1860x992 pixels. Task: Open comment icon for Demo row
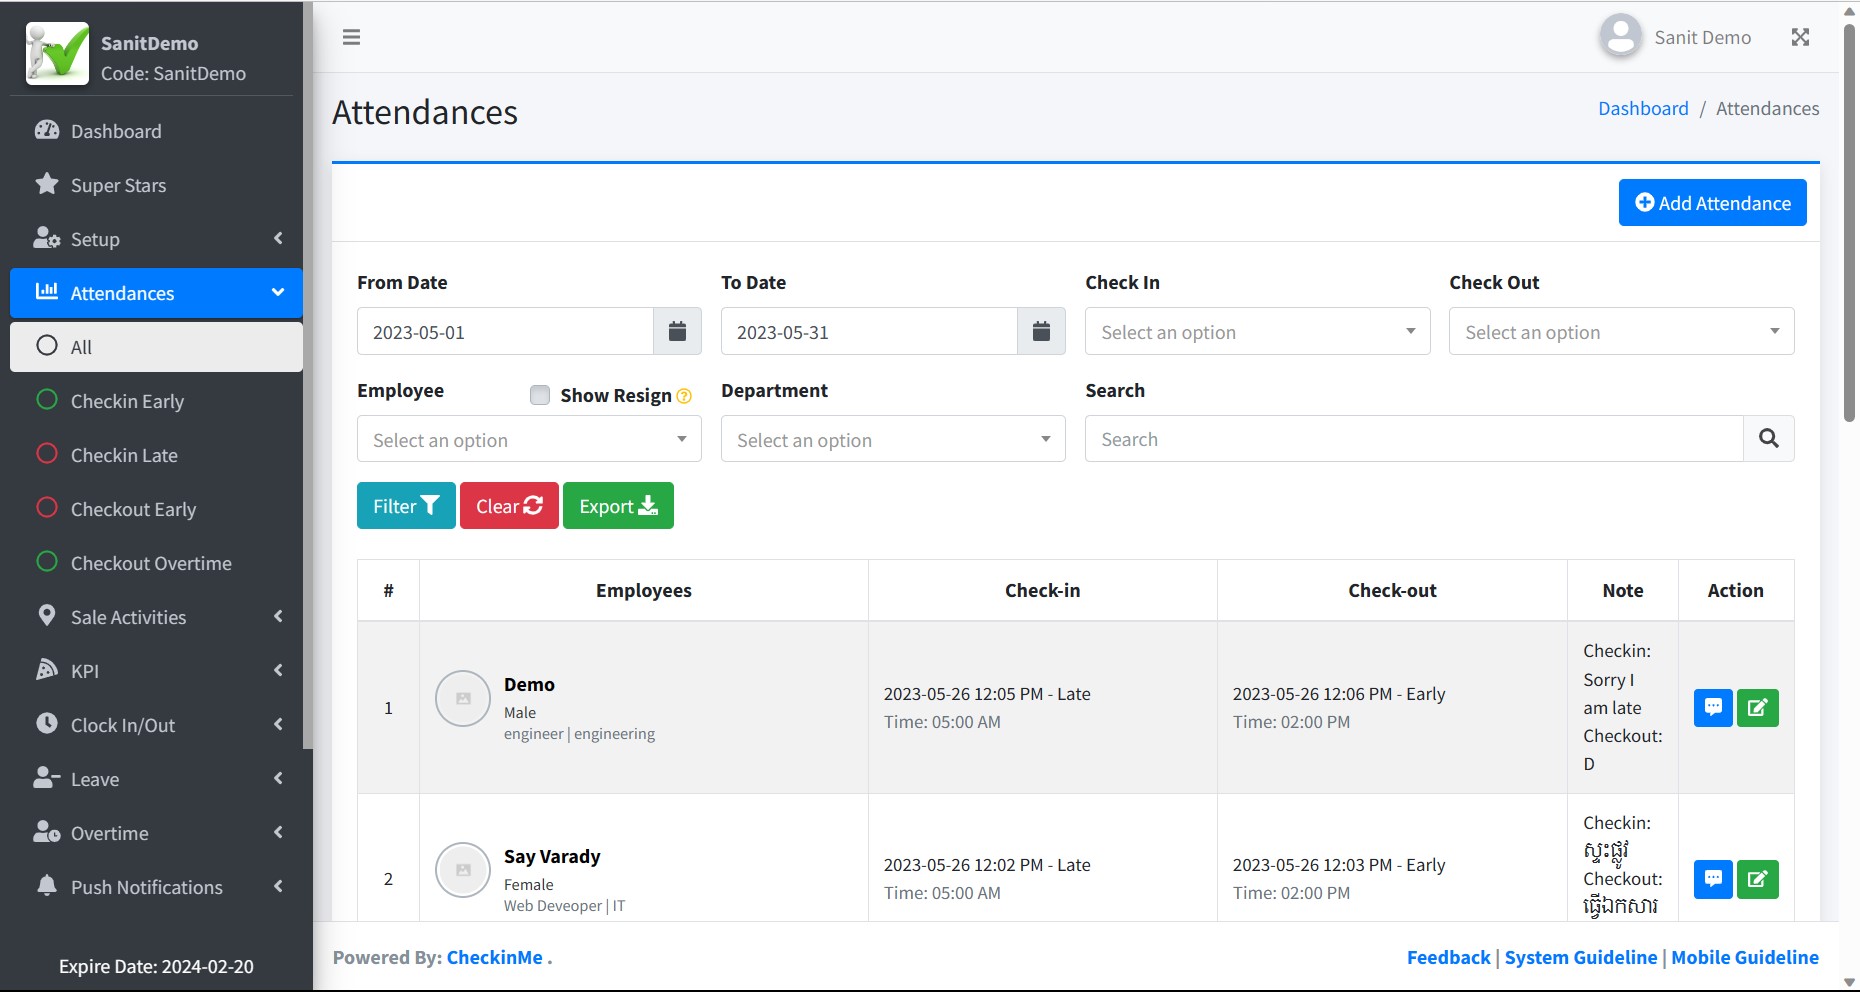[x=1713, y=708]
